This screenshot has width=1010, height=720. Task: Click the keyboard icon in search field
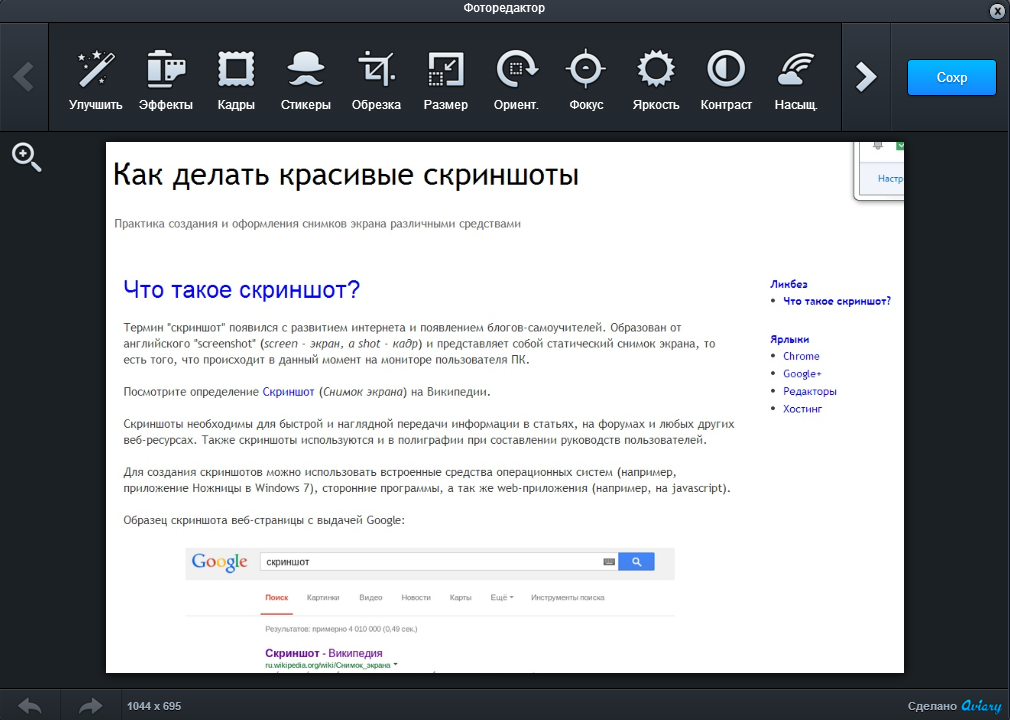[609, 562]
